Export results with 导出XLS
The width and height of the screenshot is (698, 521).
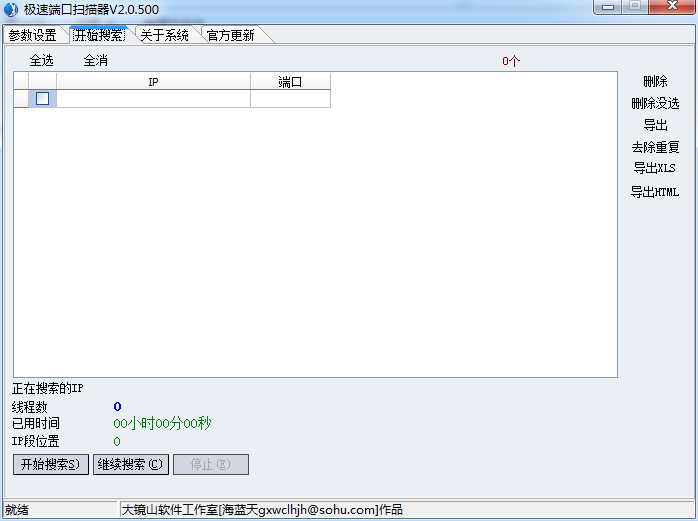654,168
